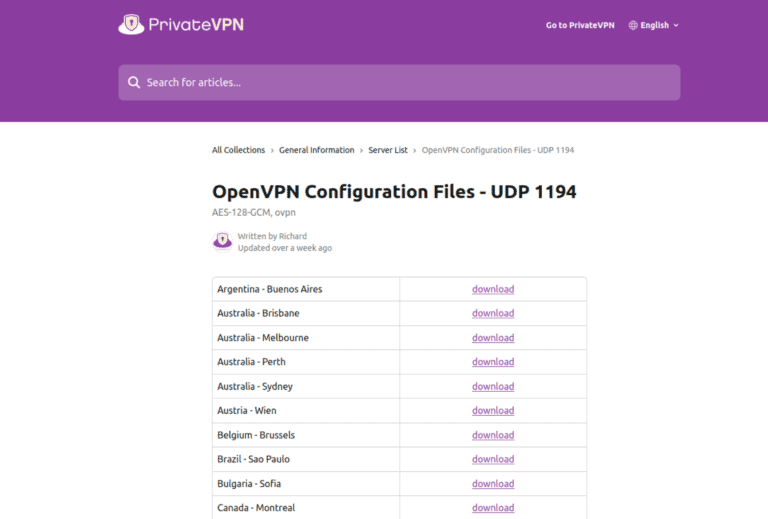
Task: Download the Austria - Wien config
Action: pyautogui.click(x=493, y=410)
